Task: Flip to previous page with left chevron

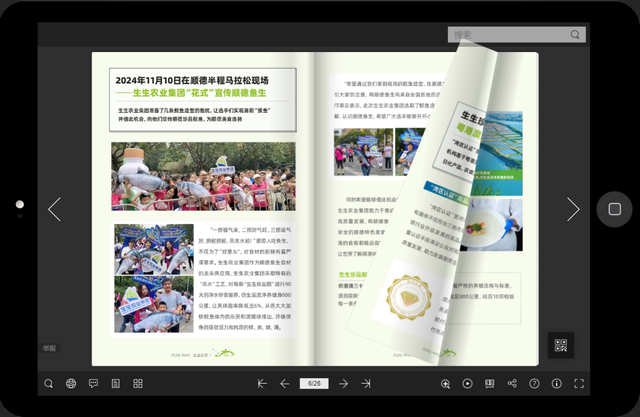Action: (x=55, y=209)
